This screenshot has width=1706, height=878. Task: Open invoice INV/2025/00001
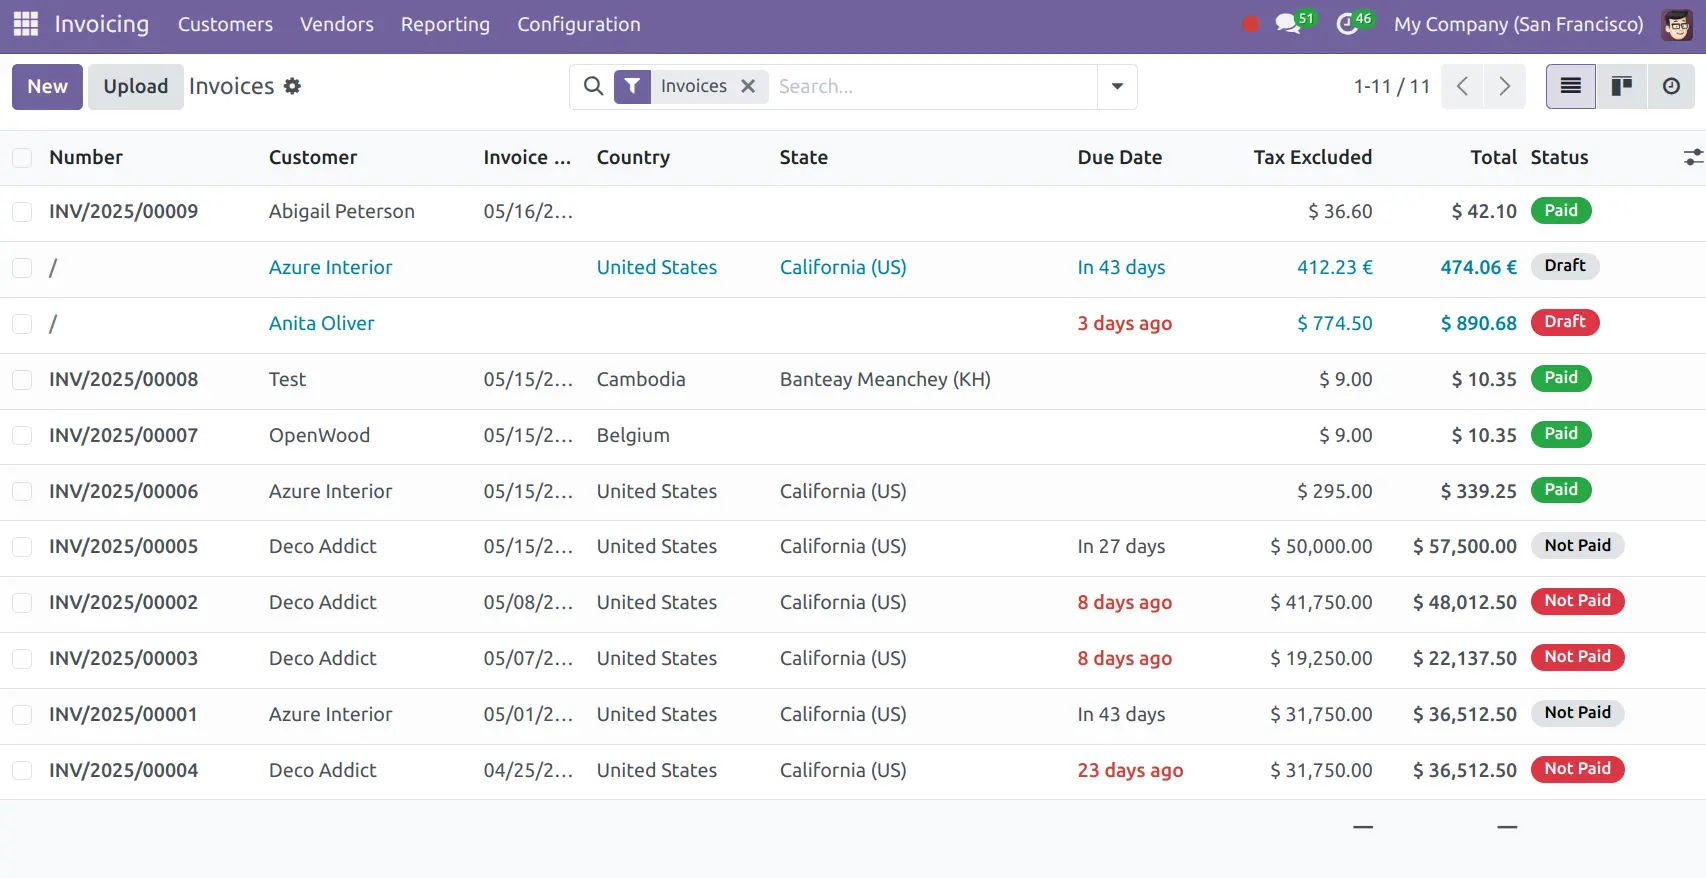click(x=123, y=714)
